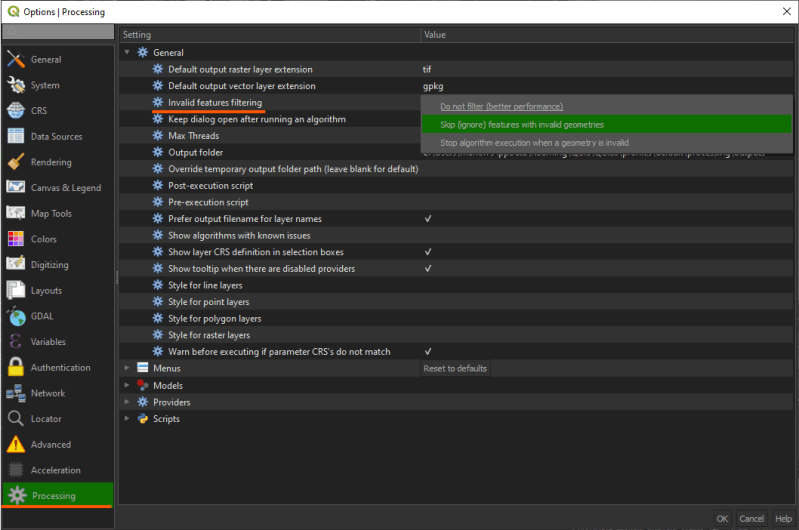The height and width of the screenshot is (530, 799).
Task: Click the Map Tools icon
Action: (16, 213)
